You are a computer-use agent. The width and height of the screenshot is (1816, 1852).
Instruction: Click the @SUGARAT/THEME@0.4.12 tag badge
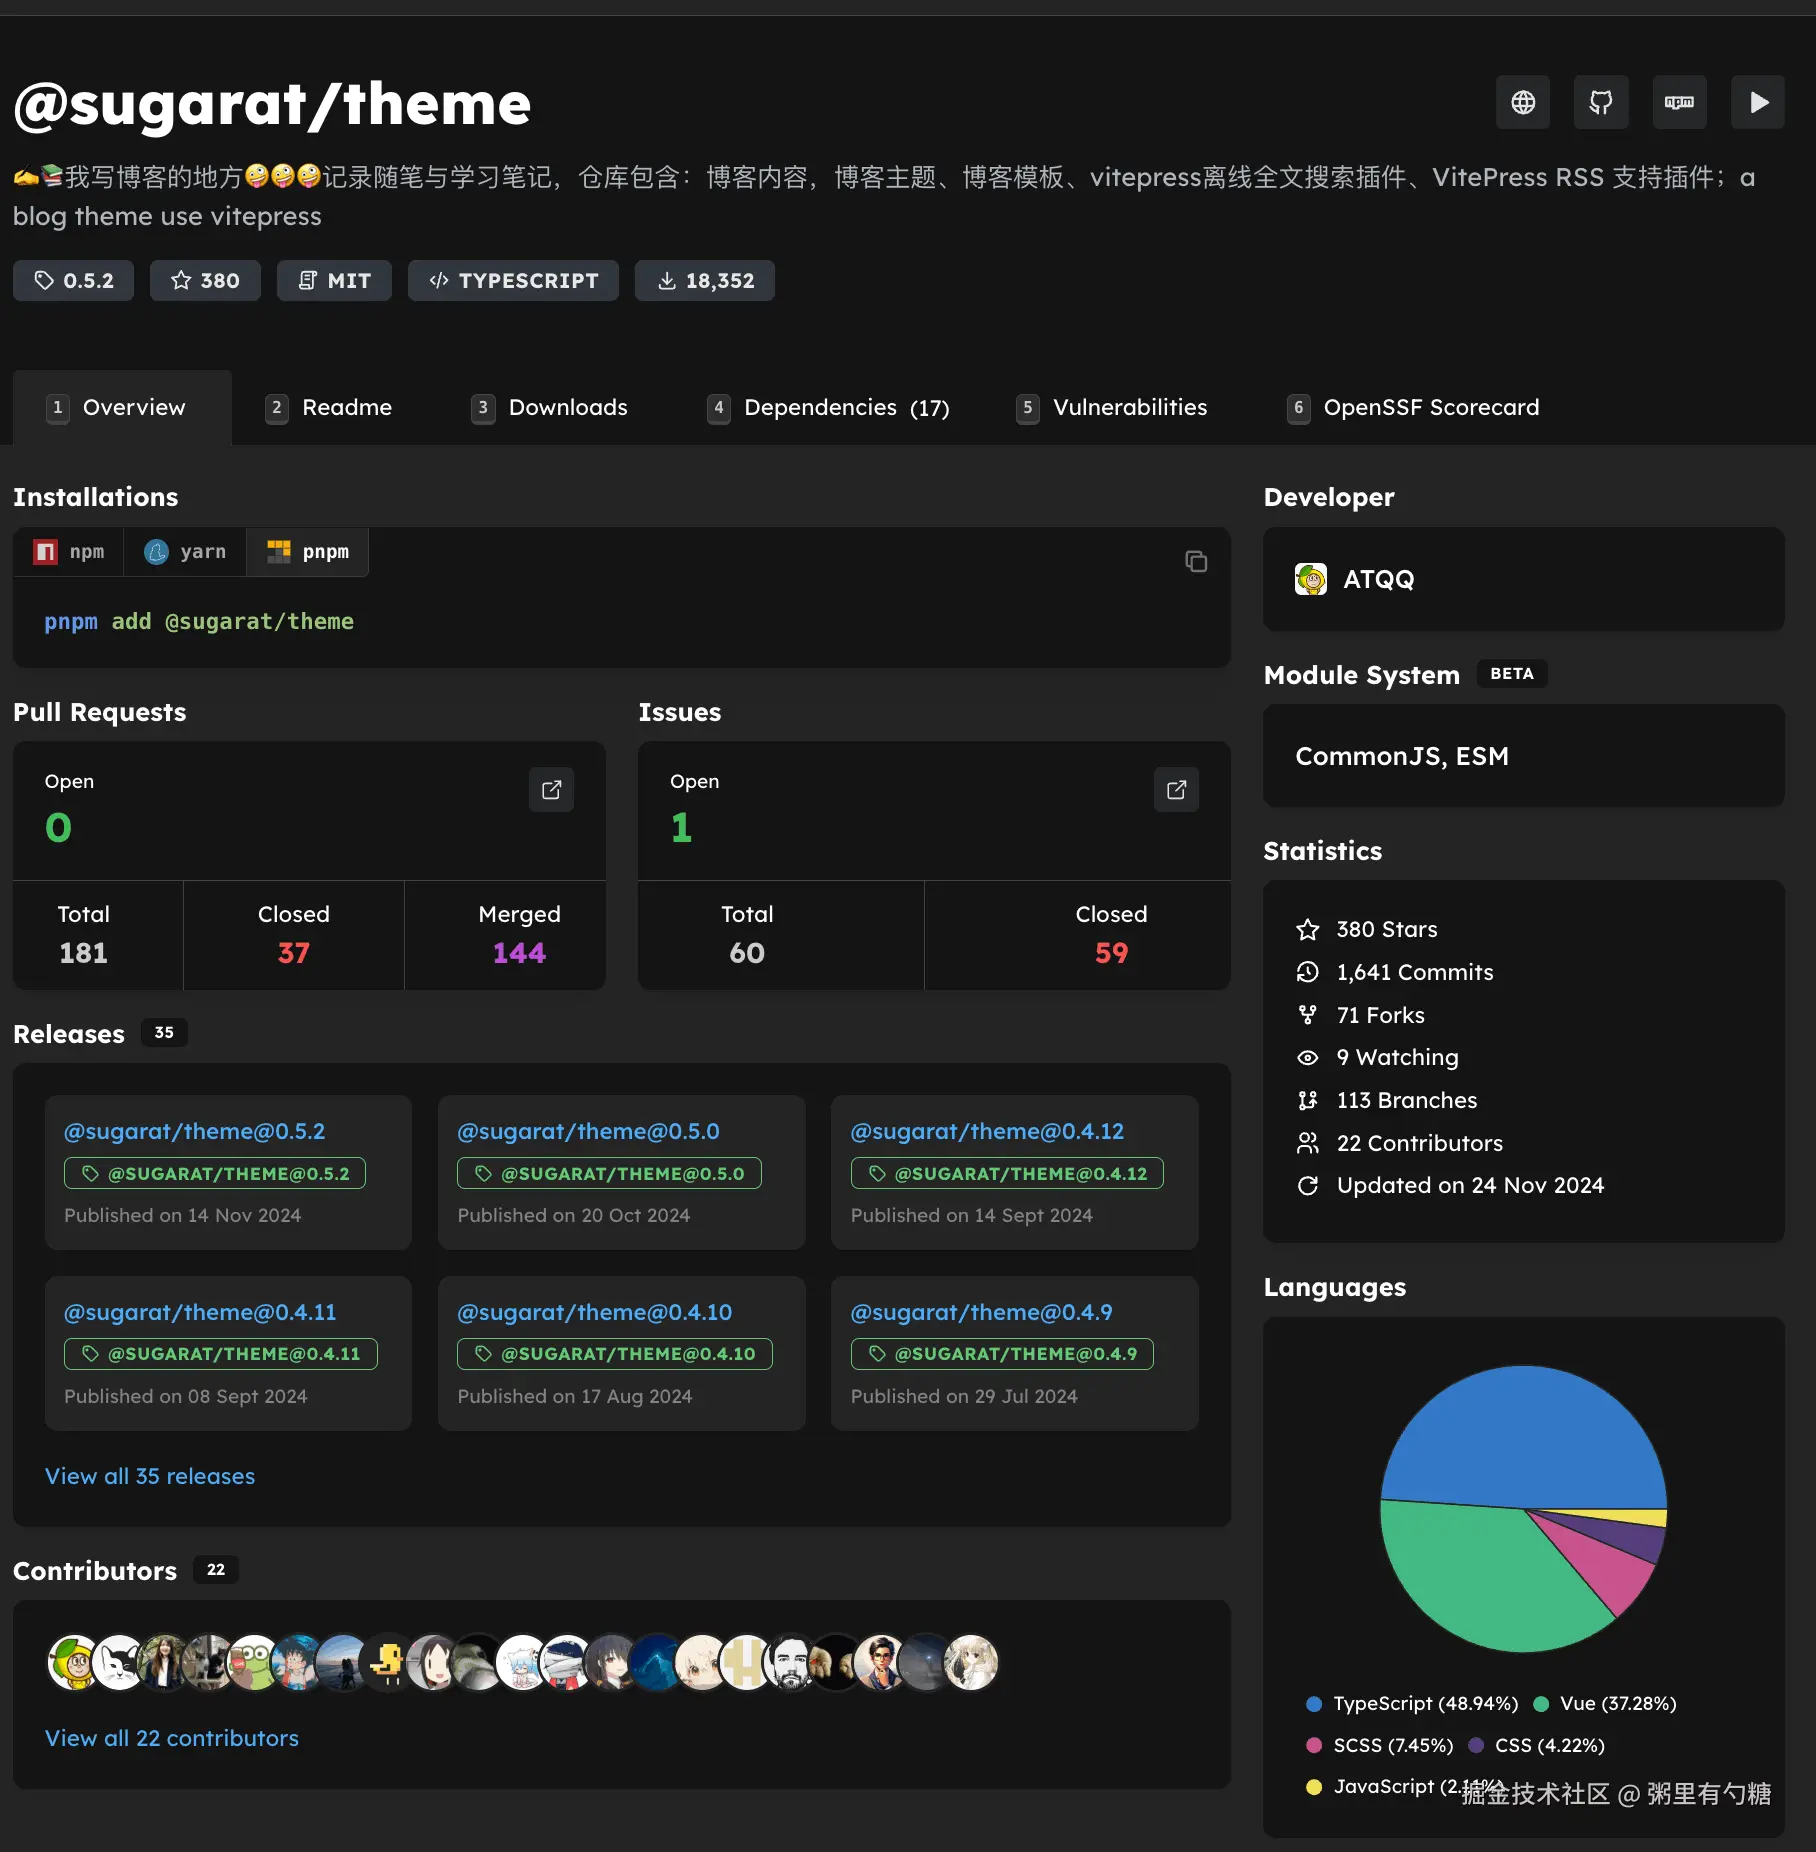pos(1007,1173)
